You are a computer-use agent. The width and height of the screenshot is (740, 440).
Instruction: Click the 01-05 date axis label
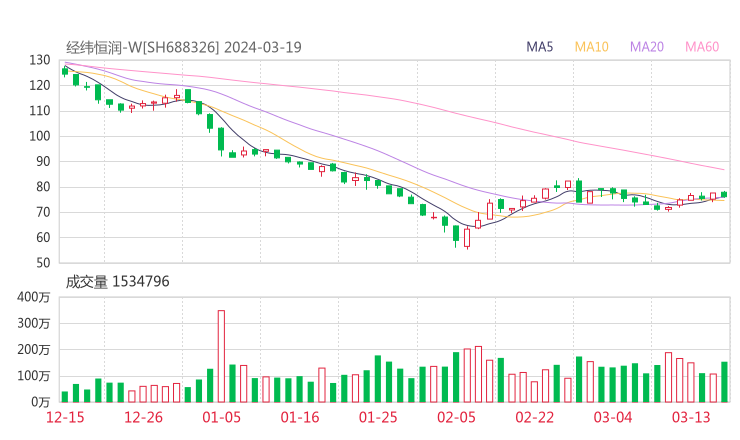click(221, 417)
